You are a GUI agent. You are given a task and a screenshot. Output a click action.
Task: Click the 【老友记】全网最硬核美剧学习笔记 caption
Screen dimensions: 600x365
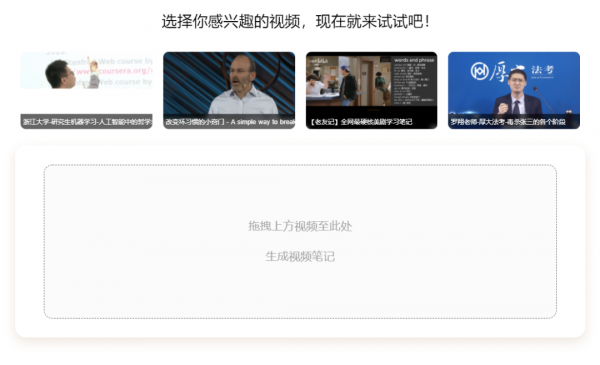361,122
